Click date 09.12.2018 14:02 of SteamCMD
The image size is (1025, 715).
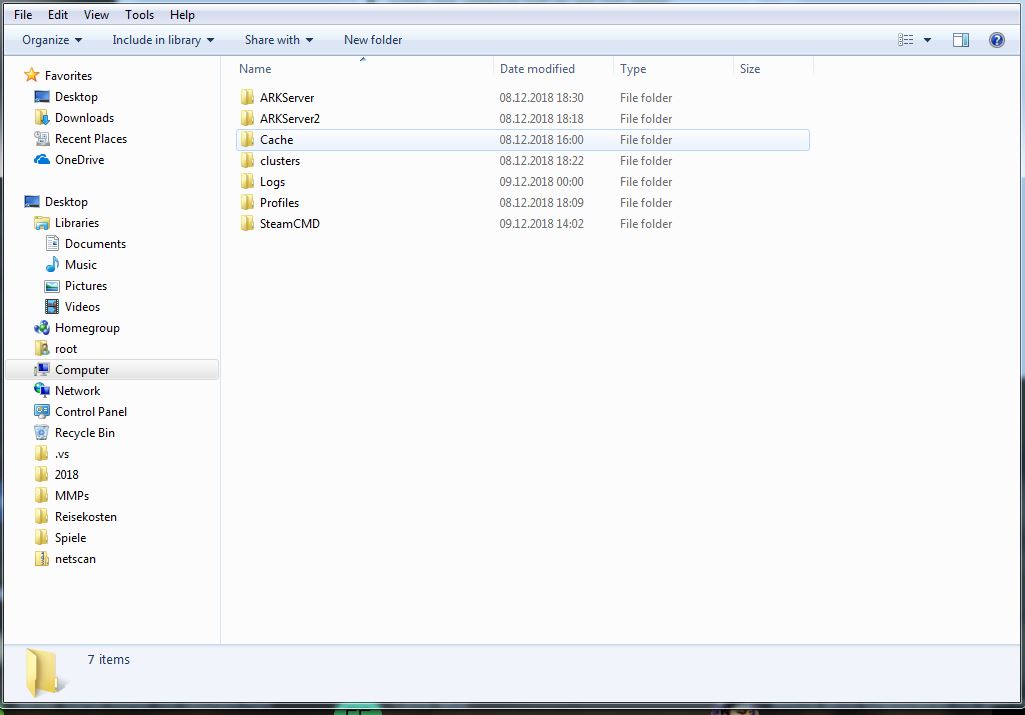541,224
